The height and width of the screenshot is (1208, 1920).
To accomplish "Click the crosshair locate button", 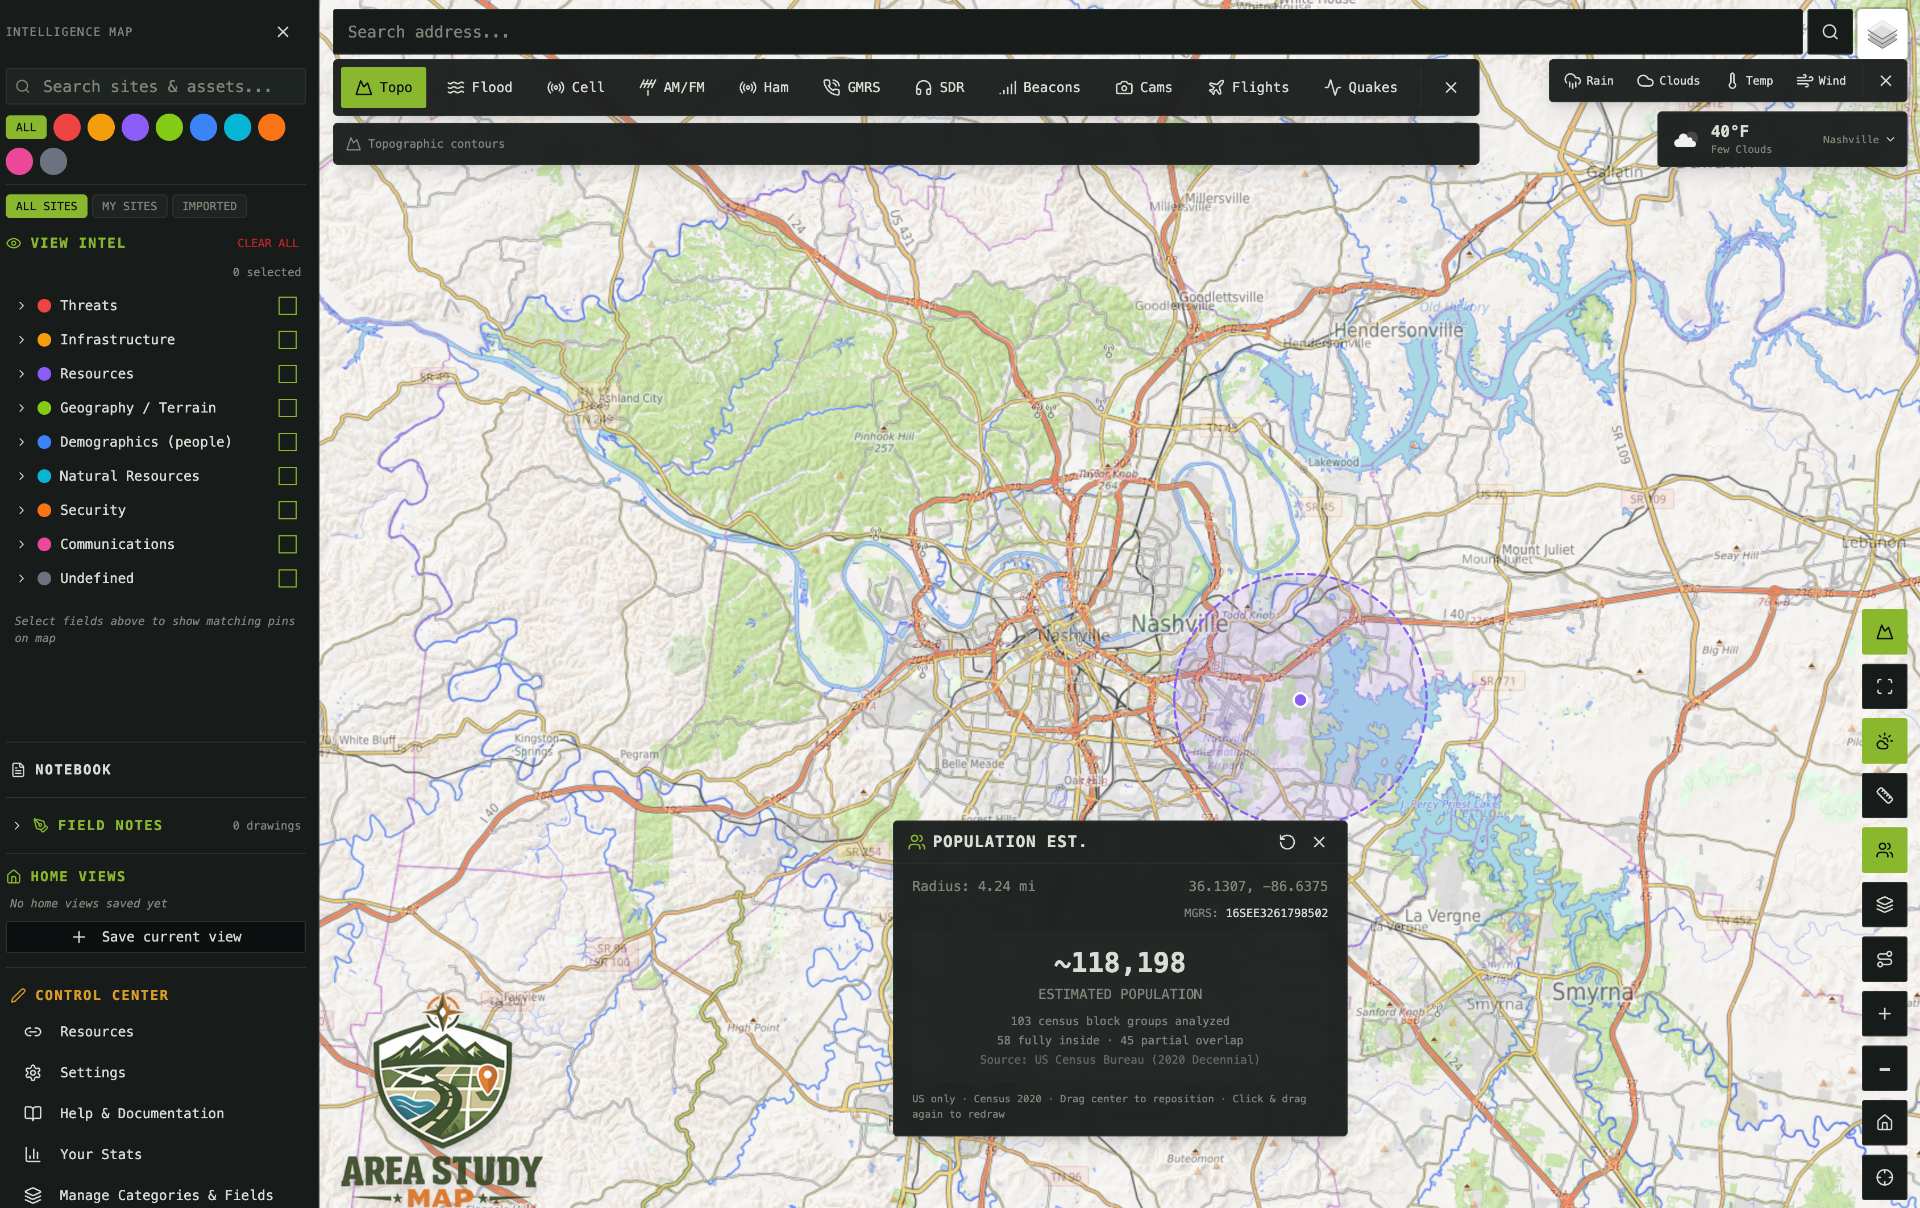I will [x=1884, y=1177].
